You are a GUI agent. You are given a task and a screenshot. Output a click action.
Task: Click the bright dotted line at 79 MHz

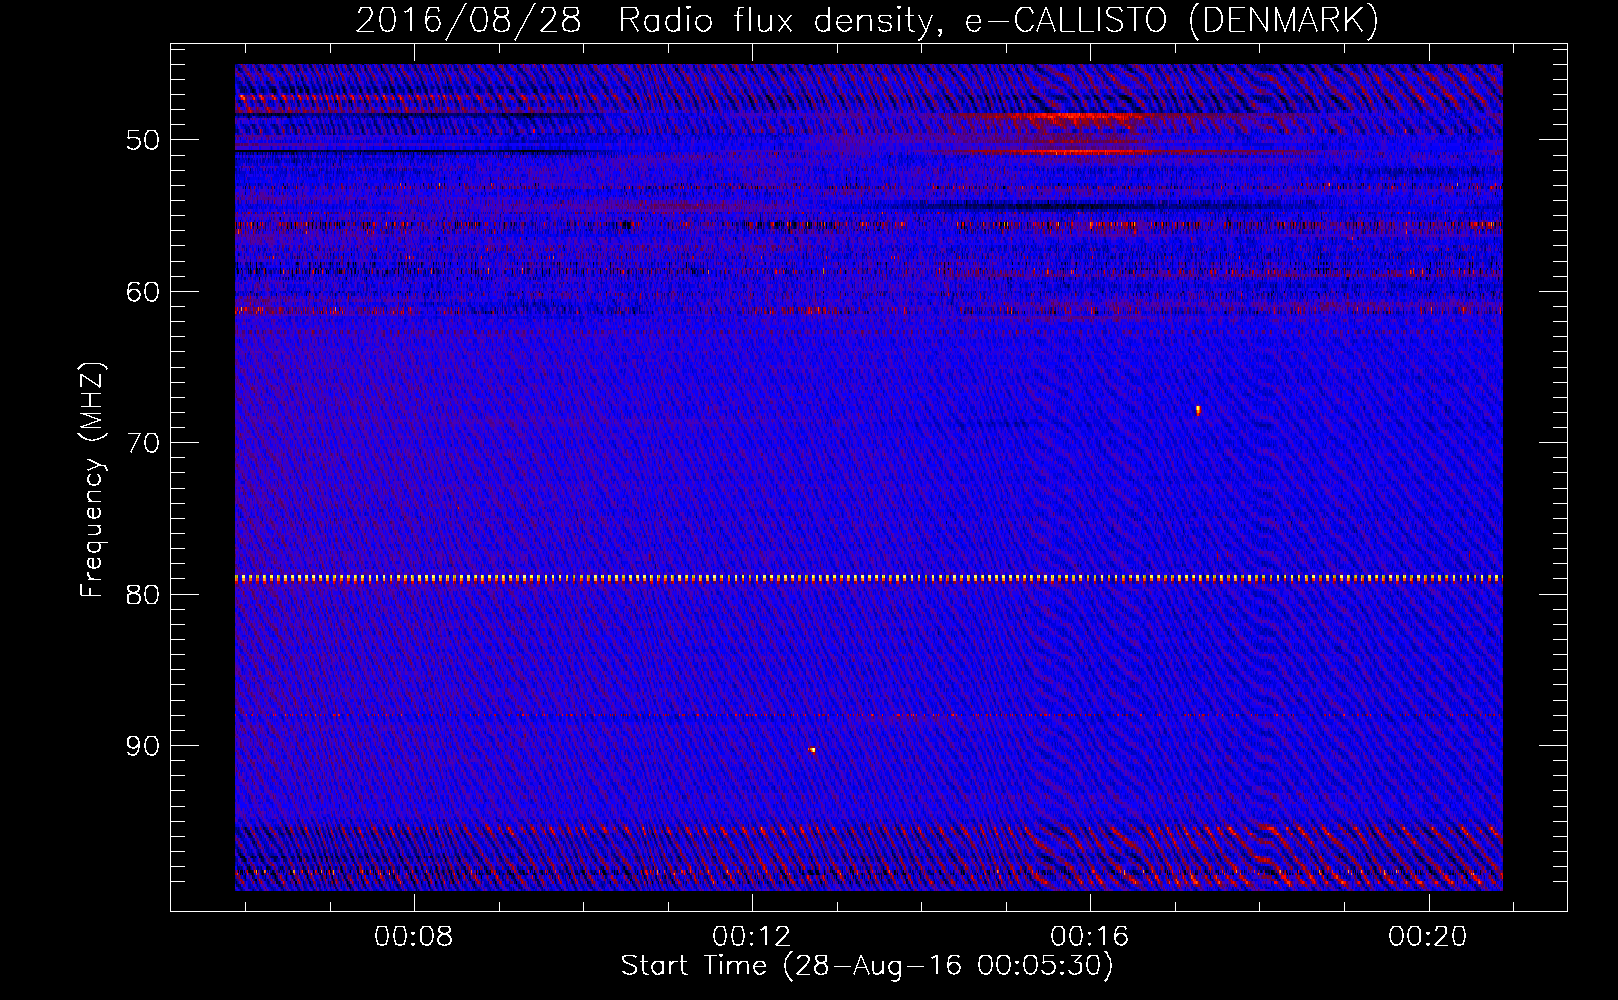869,578
